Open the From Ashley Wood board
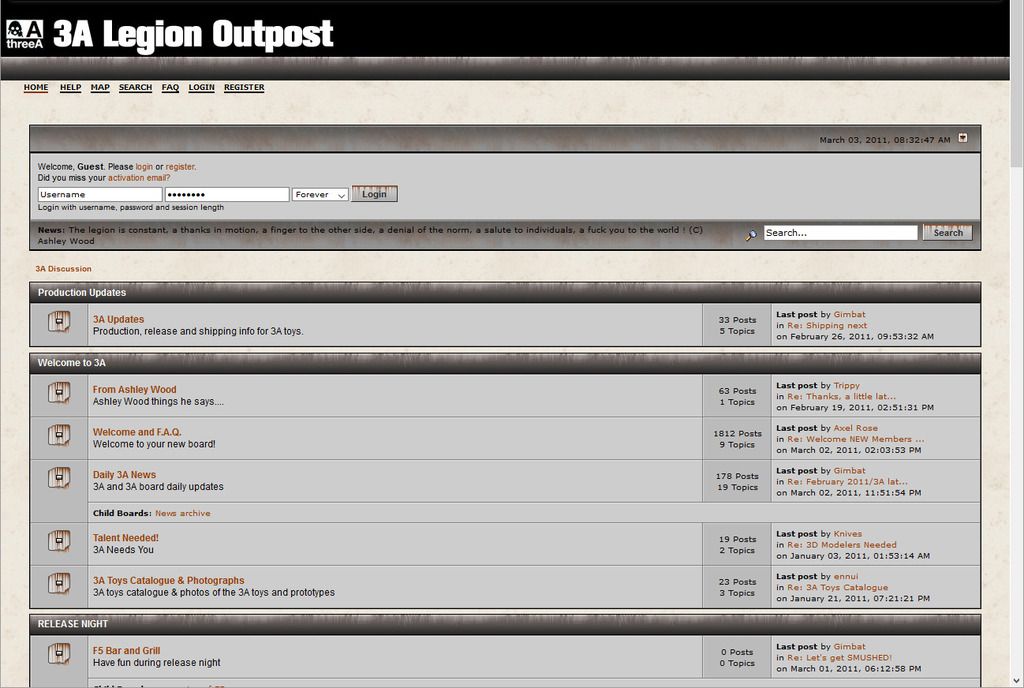 coord(135,390)
